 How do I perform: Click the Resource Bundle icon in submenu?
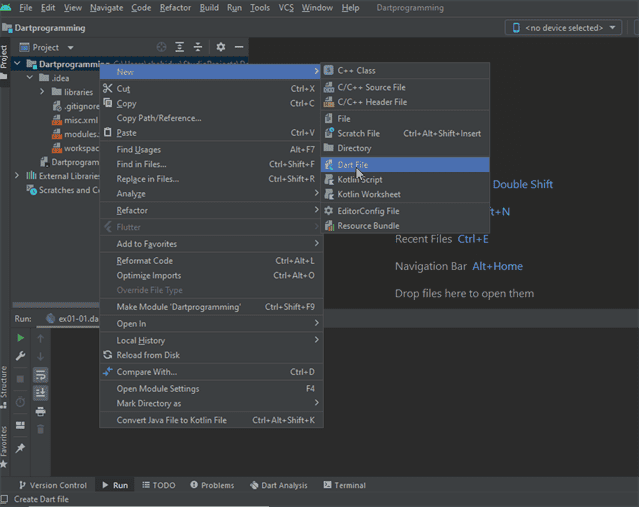coord(329,225)
